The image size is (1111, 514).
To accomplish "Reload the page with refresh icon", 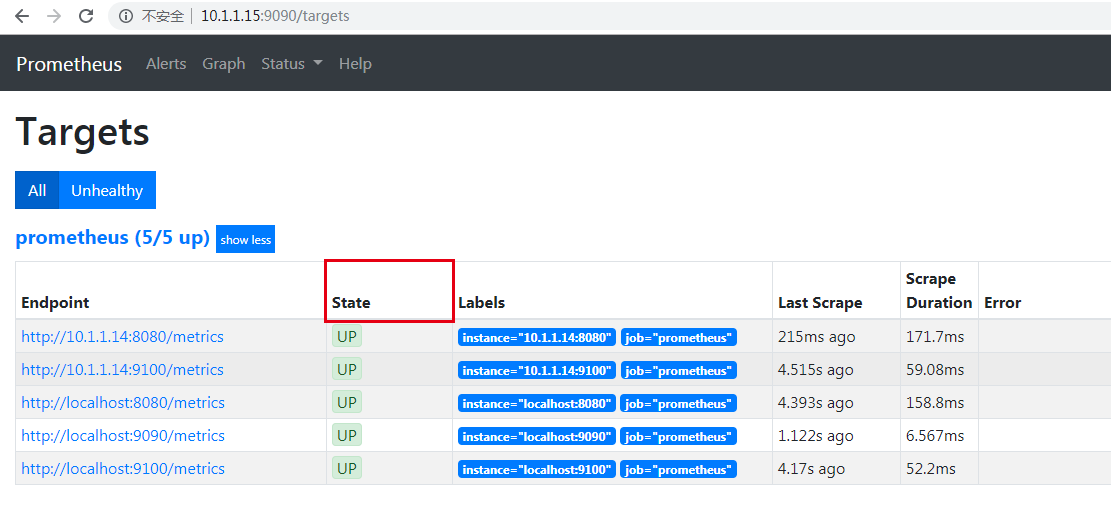I will (86, 16).
